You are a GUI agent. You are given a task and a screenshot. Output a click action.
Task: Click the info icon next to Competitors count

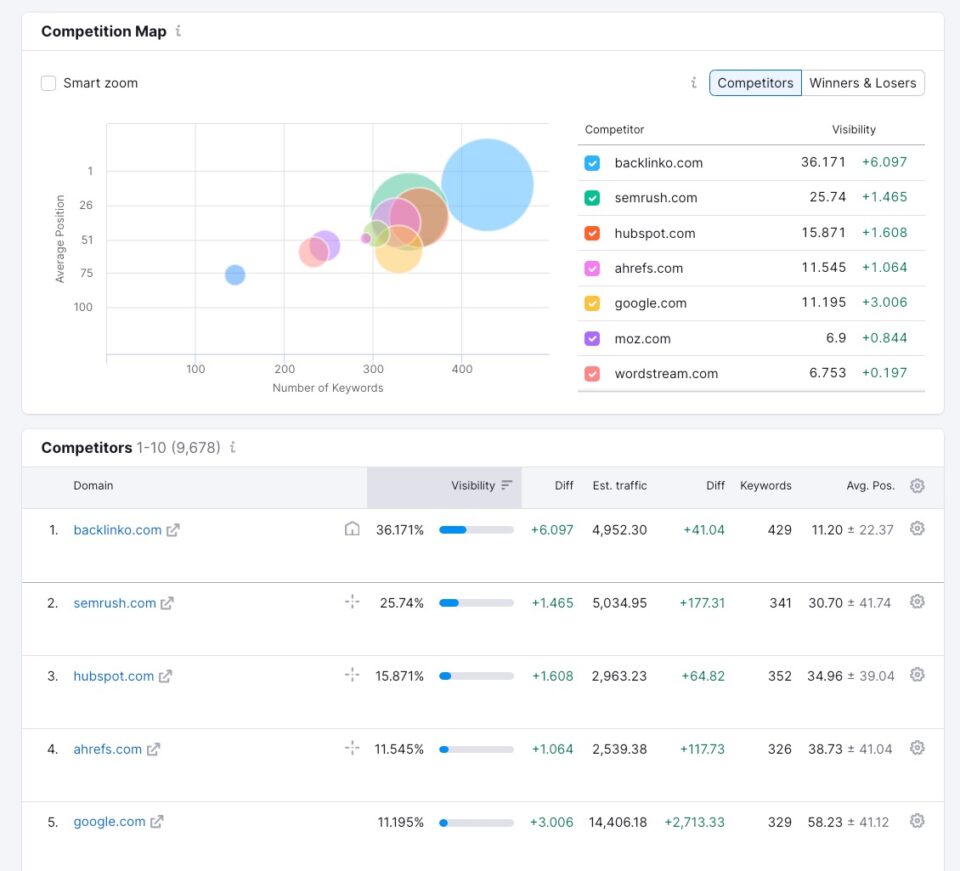click(232, 447)
